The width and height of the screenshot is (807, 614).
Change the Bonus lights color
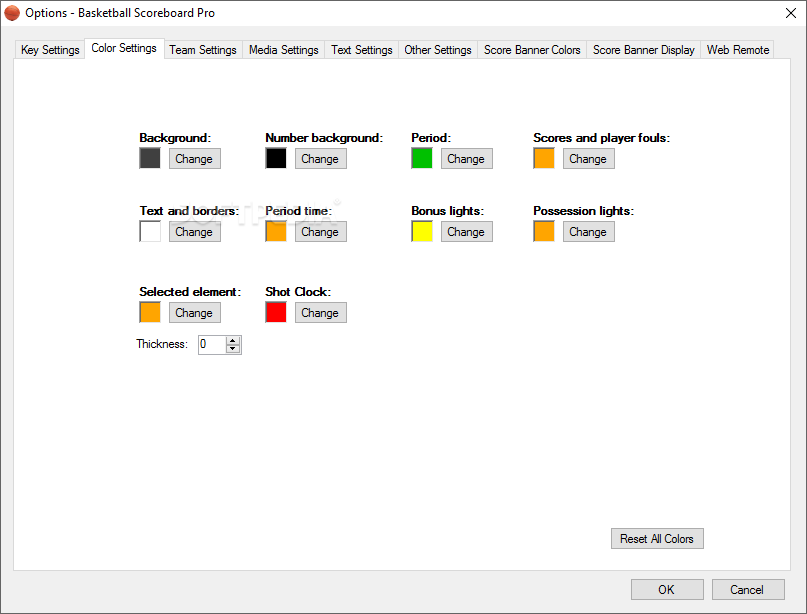pyautogui.click(x=466, y=232)
